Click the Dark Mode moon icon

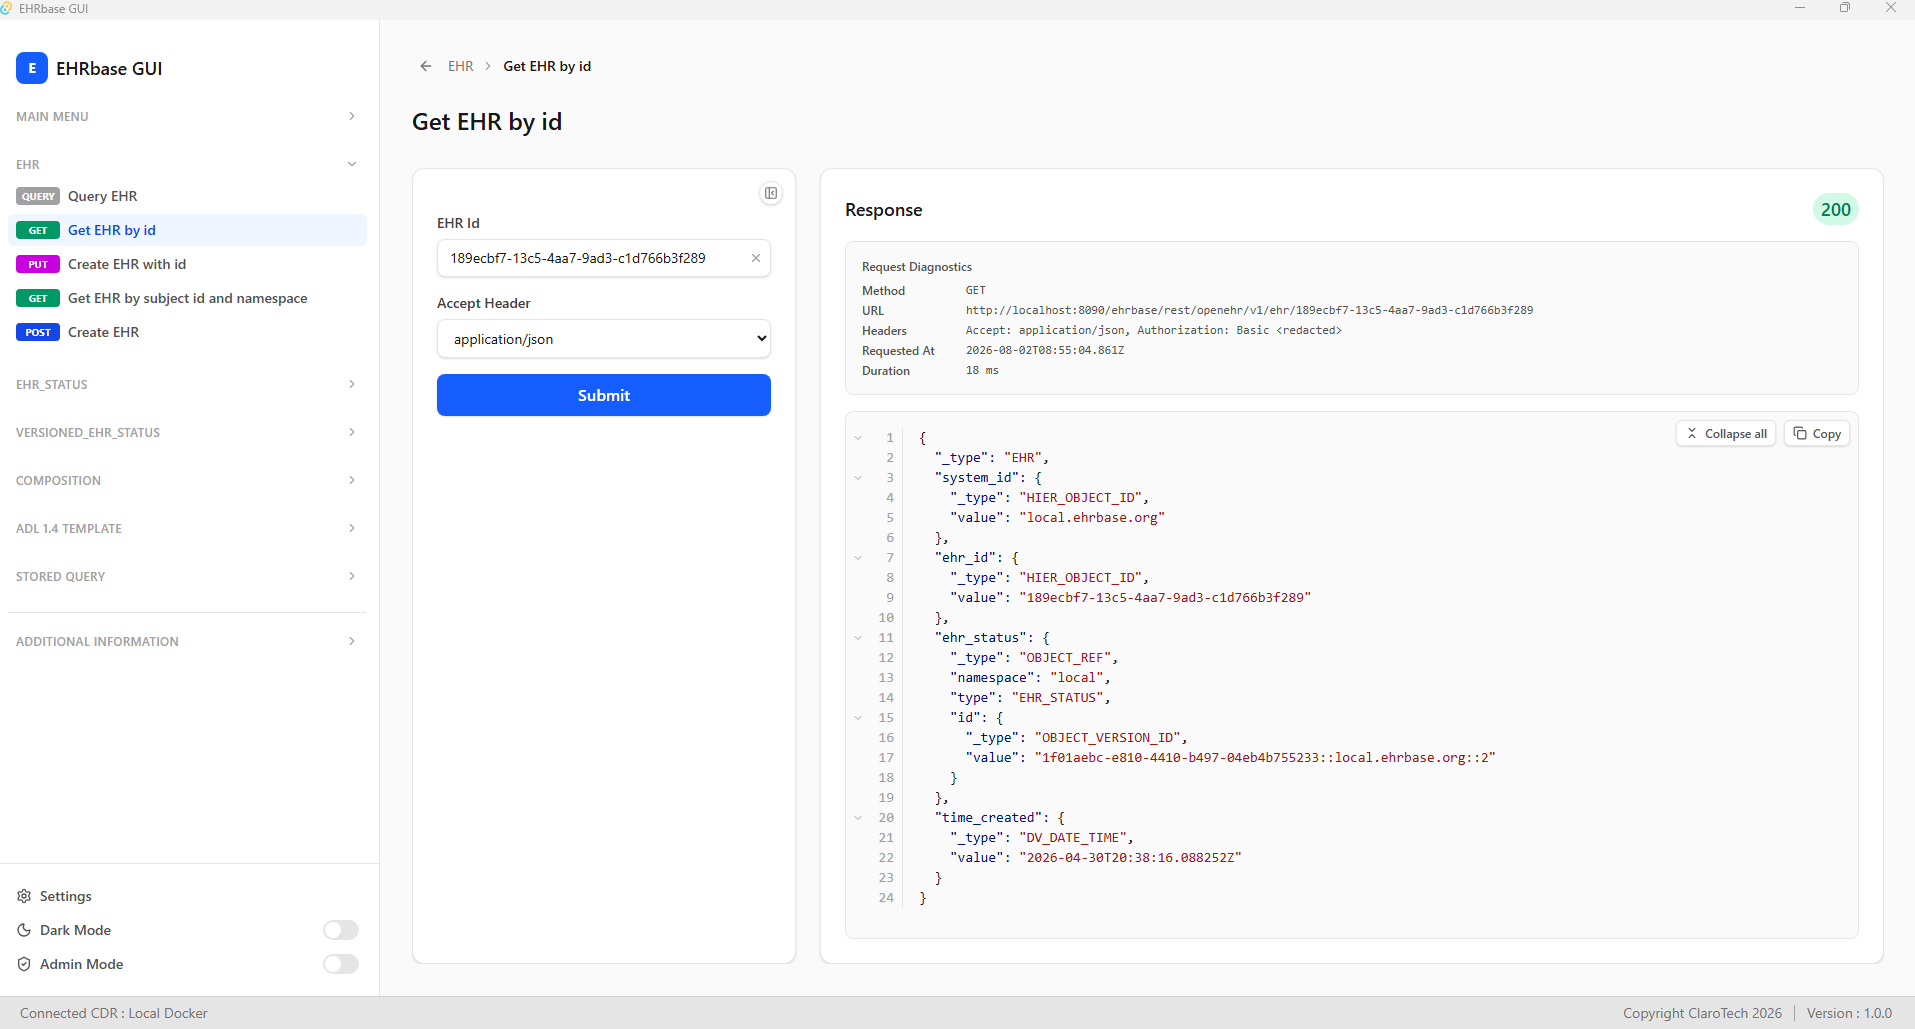pos(24,930)
